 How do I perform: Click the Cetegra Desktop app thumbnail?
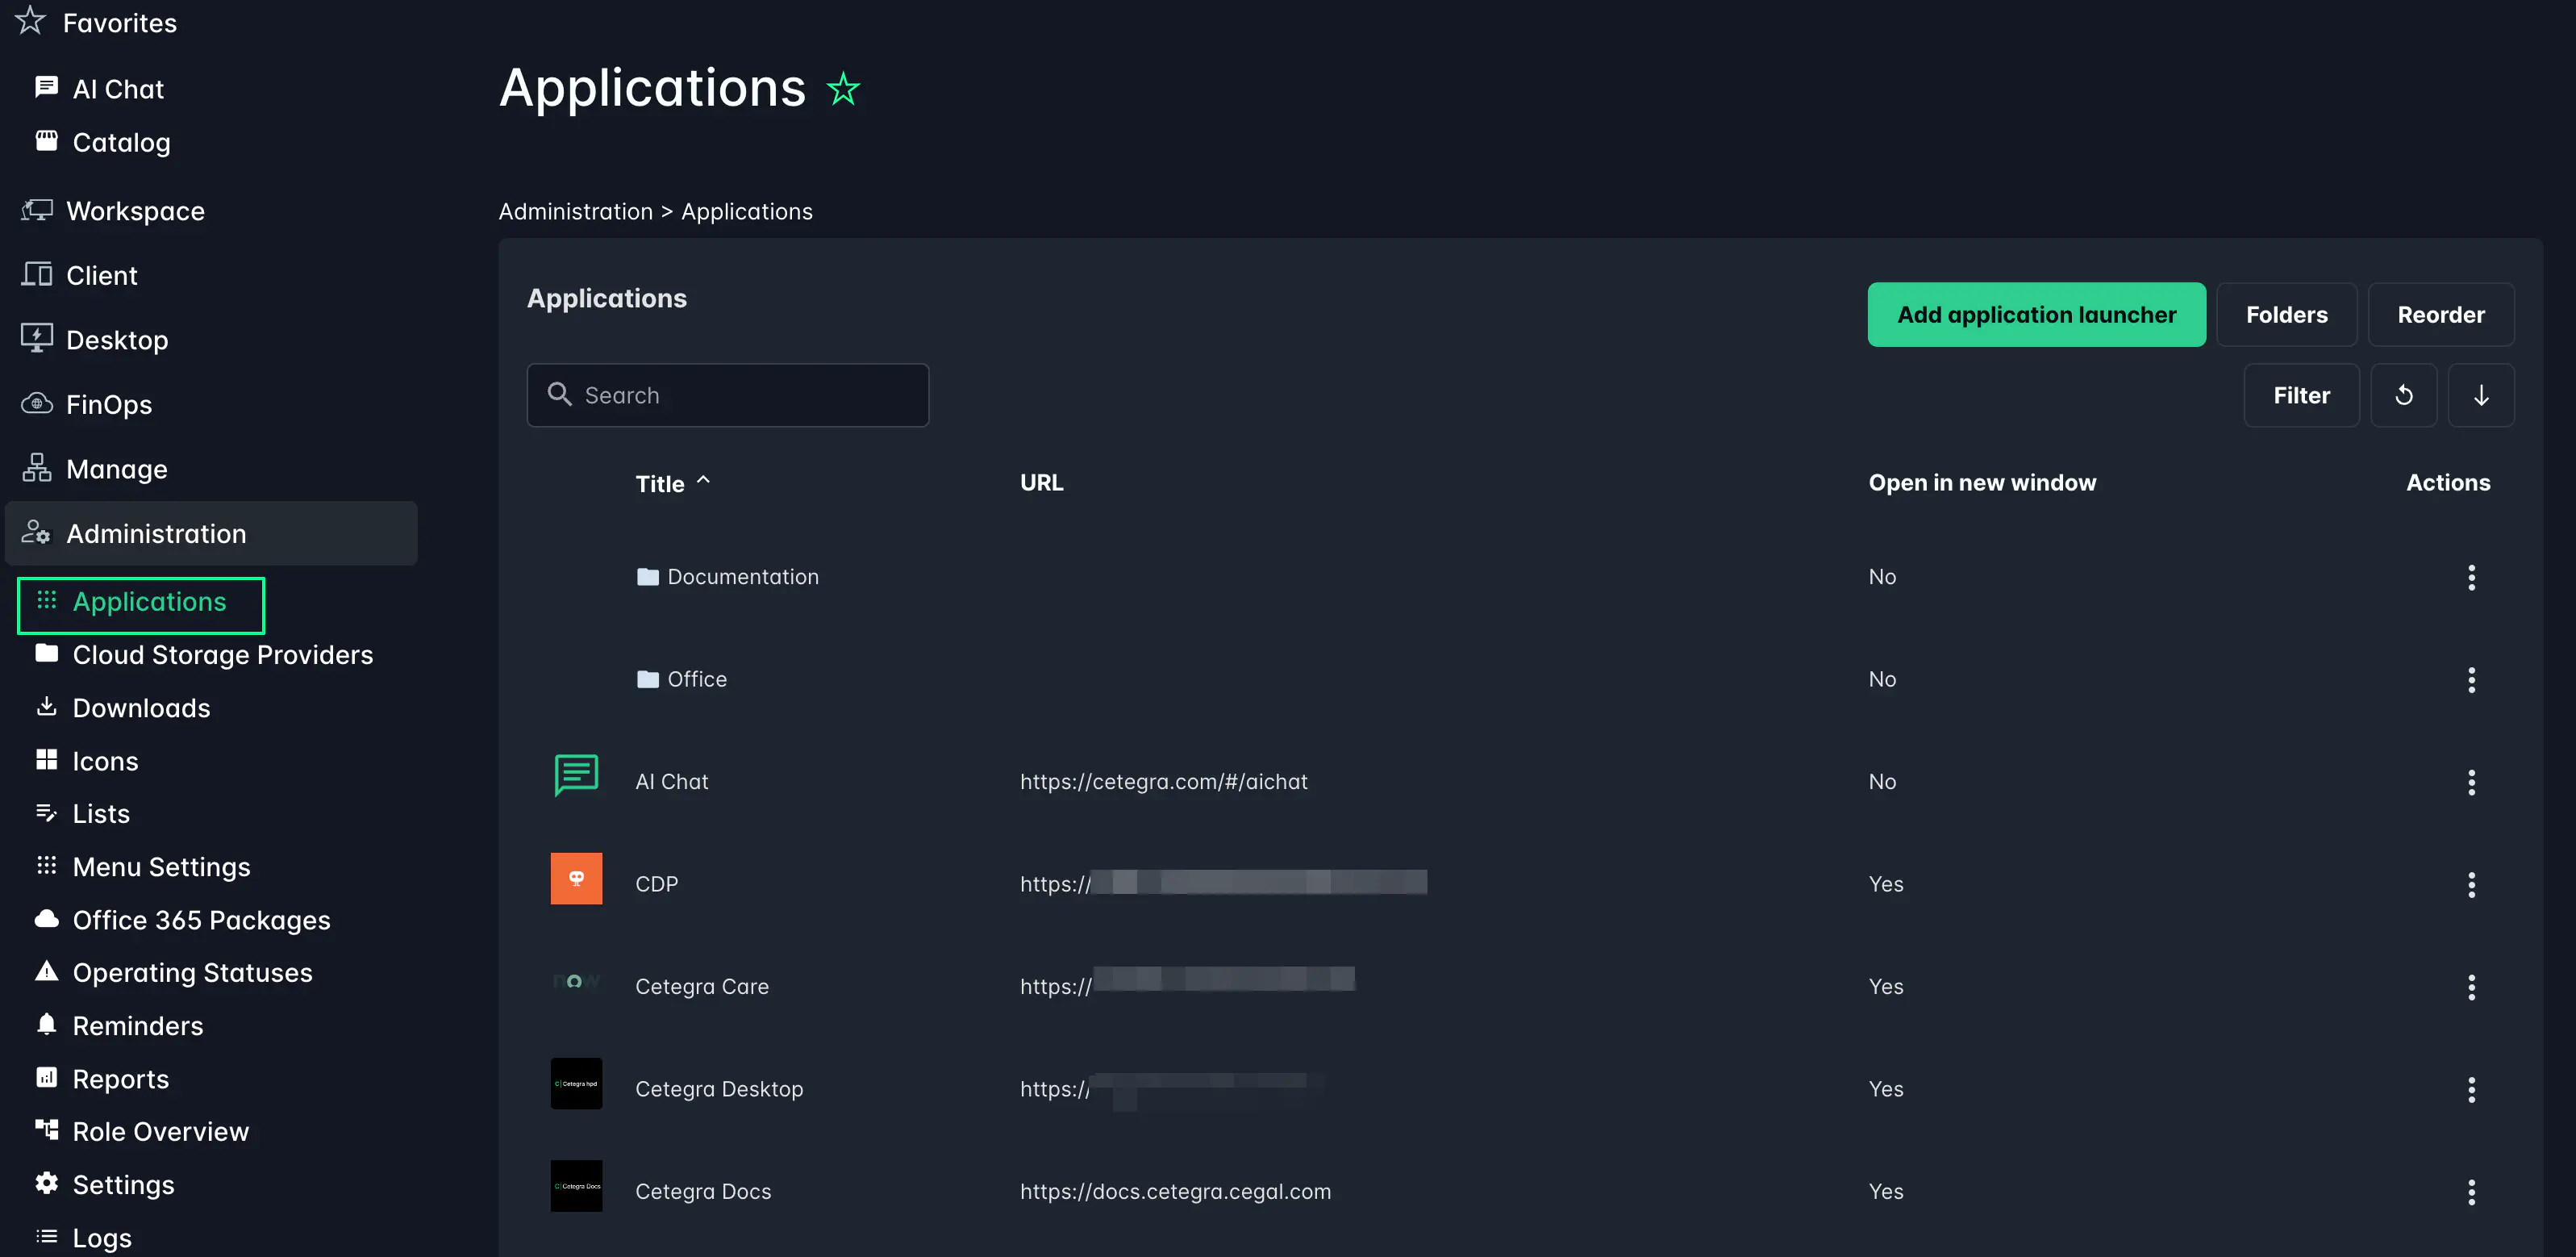click(x=576, y=1084)
